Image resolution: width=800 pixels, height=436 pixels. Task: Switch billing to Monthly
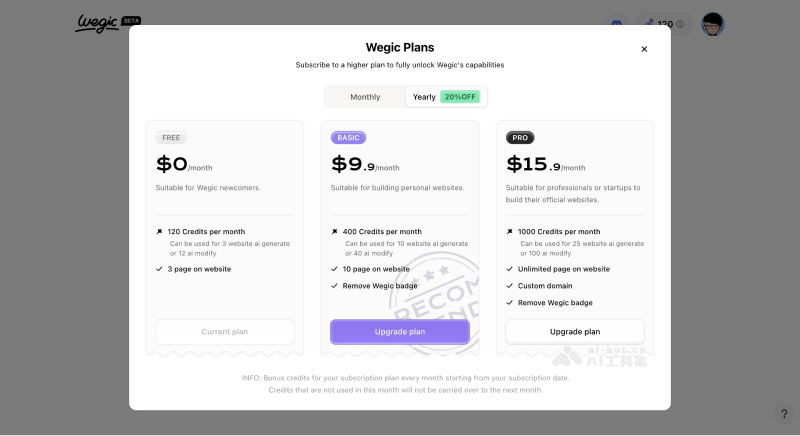[365, 97]
